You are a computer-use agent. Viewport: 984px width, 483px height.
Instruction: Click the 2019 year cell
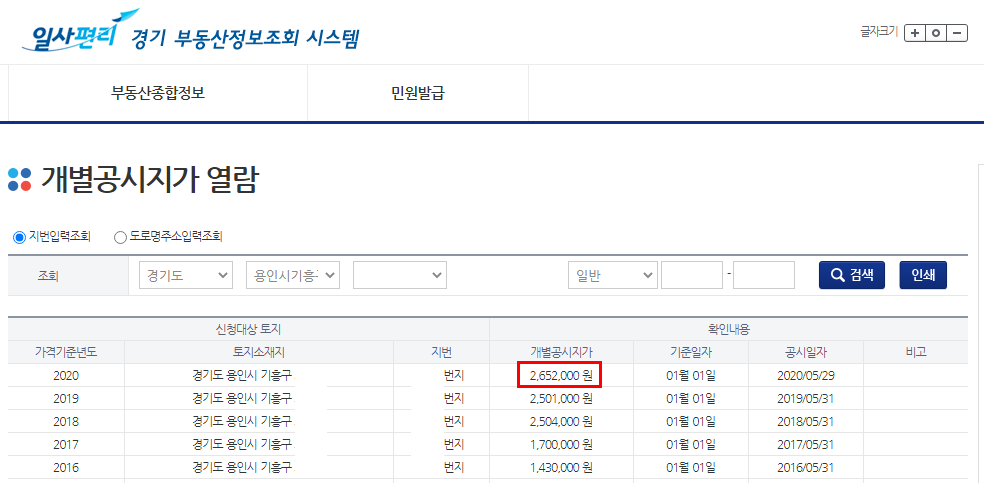pyautogui.click(x=66, y=398)
